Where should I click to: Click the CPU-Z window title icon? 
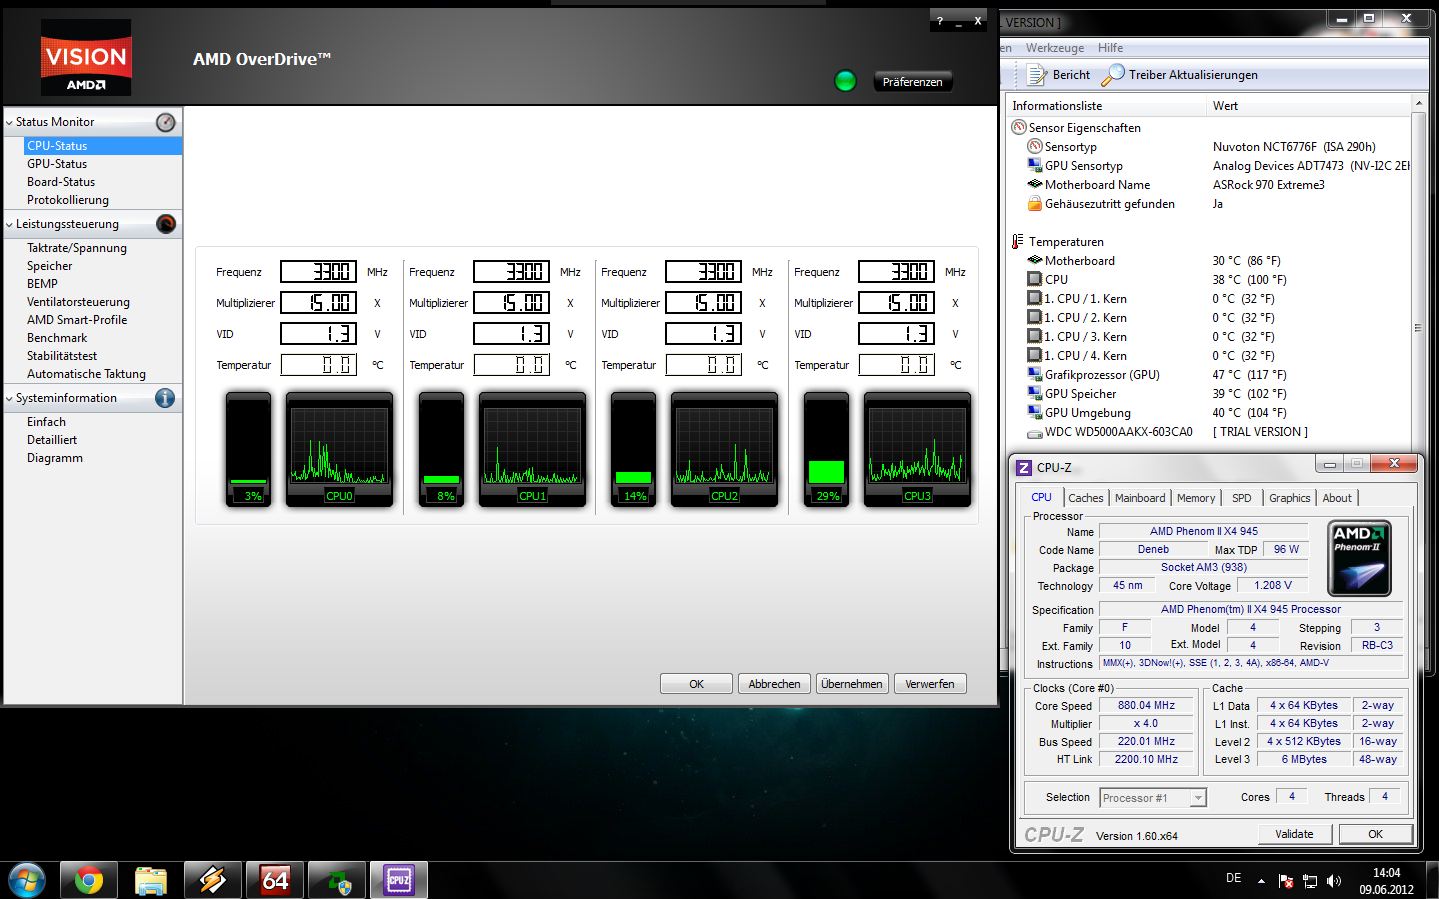[1024, 467]
